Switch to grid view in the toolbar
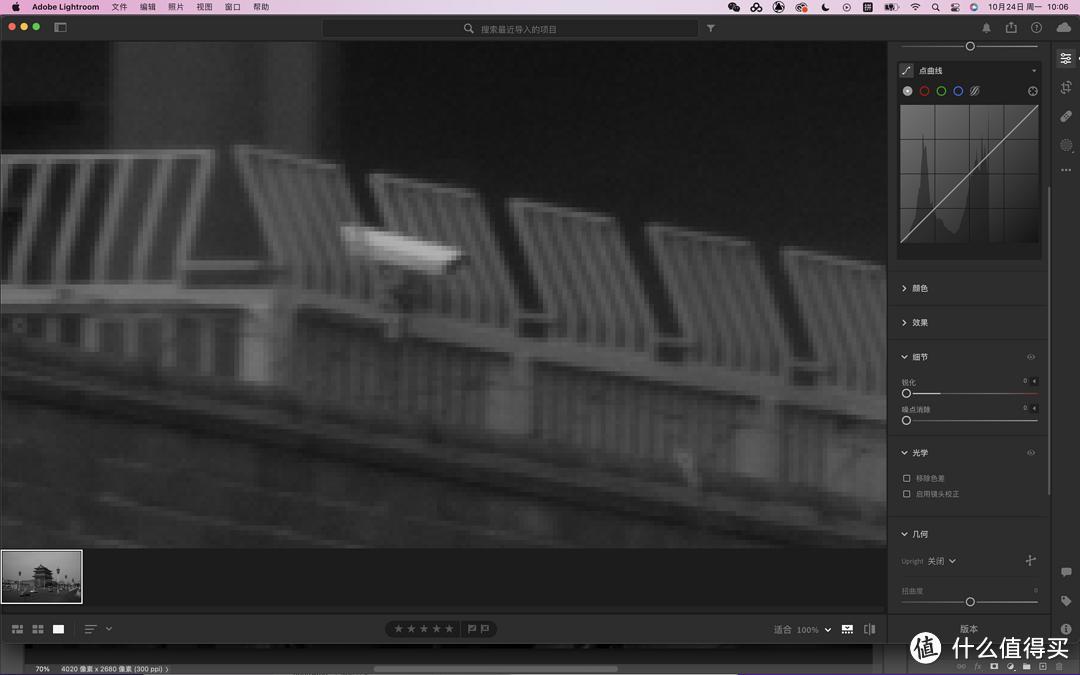Viewport: 1080px width, 675px height. 37,628
